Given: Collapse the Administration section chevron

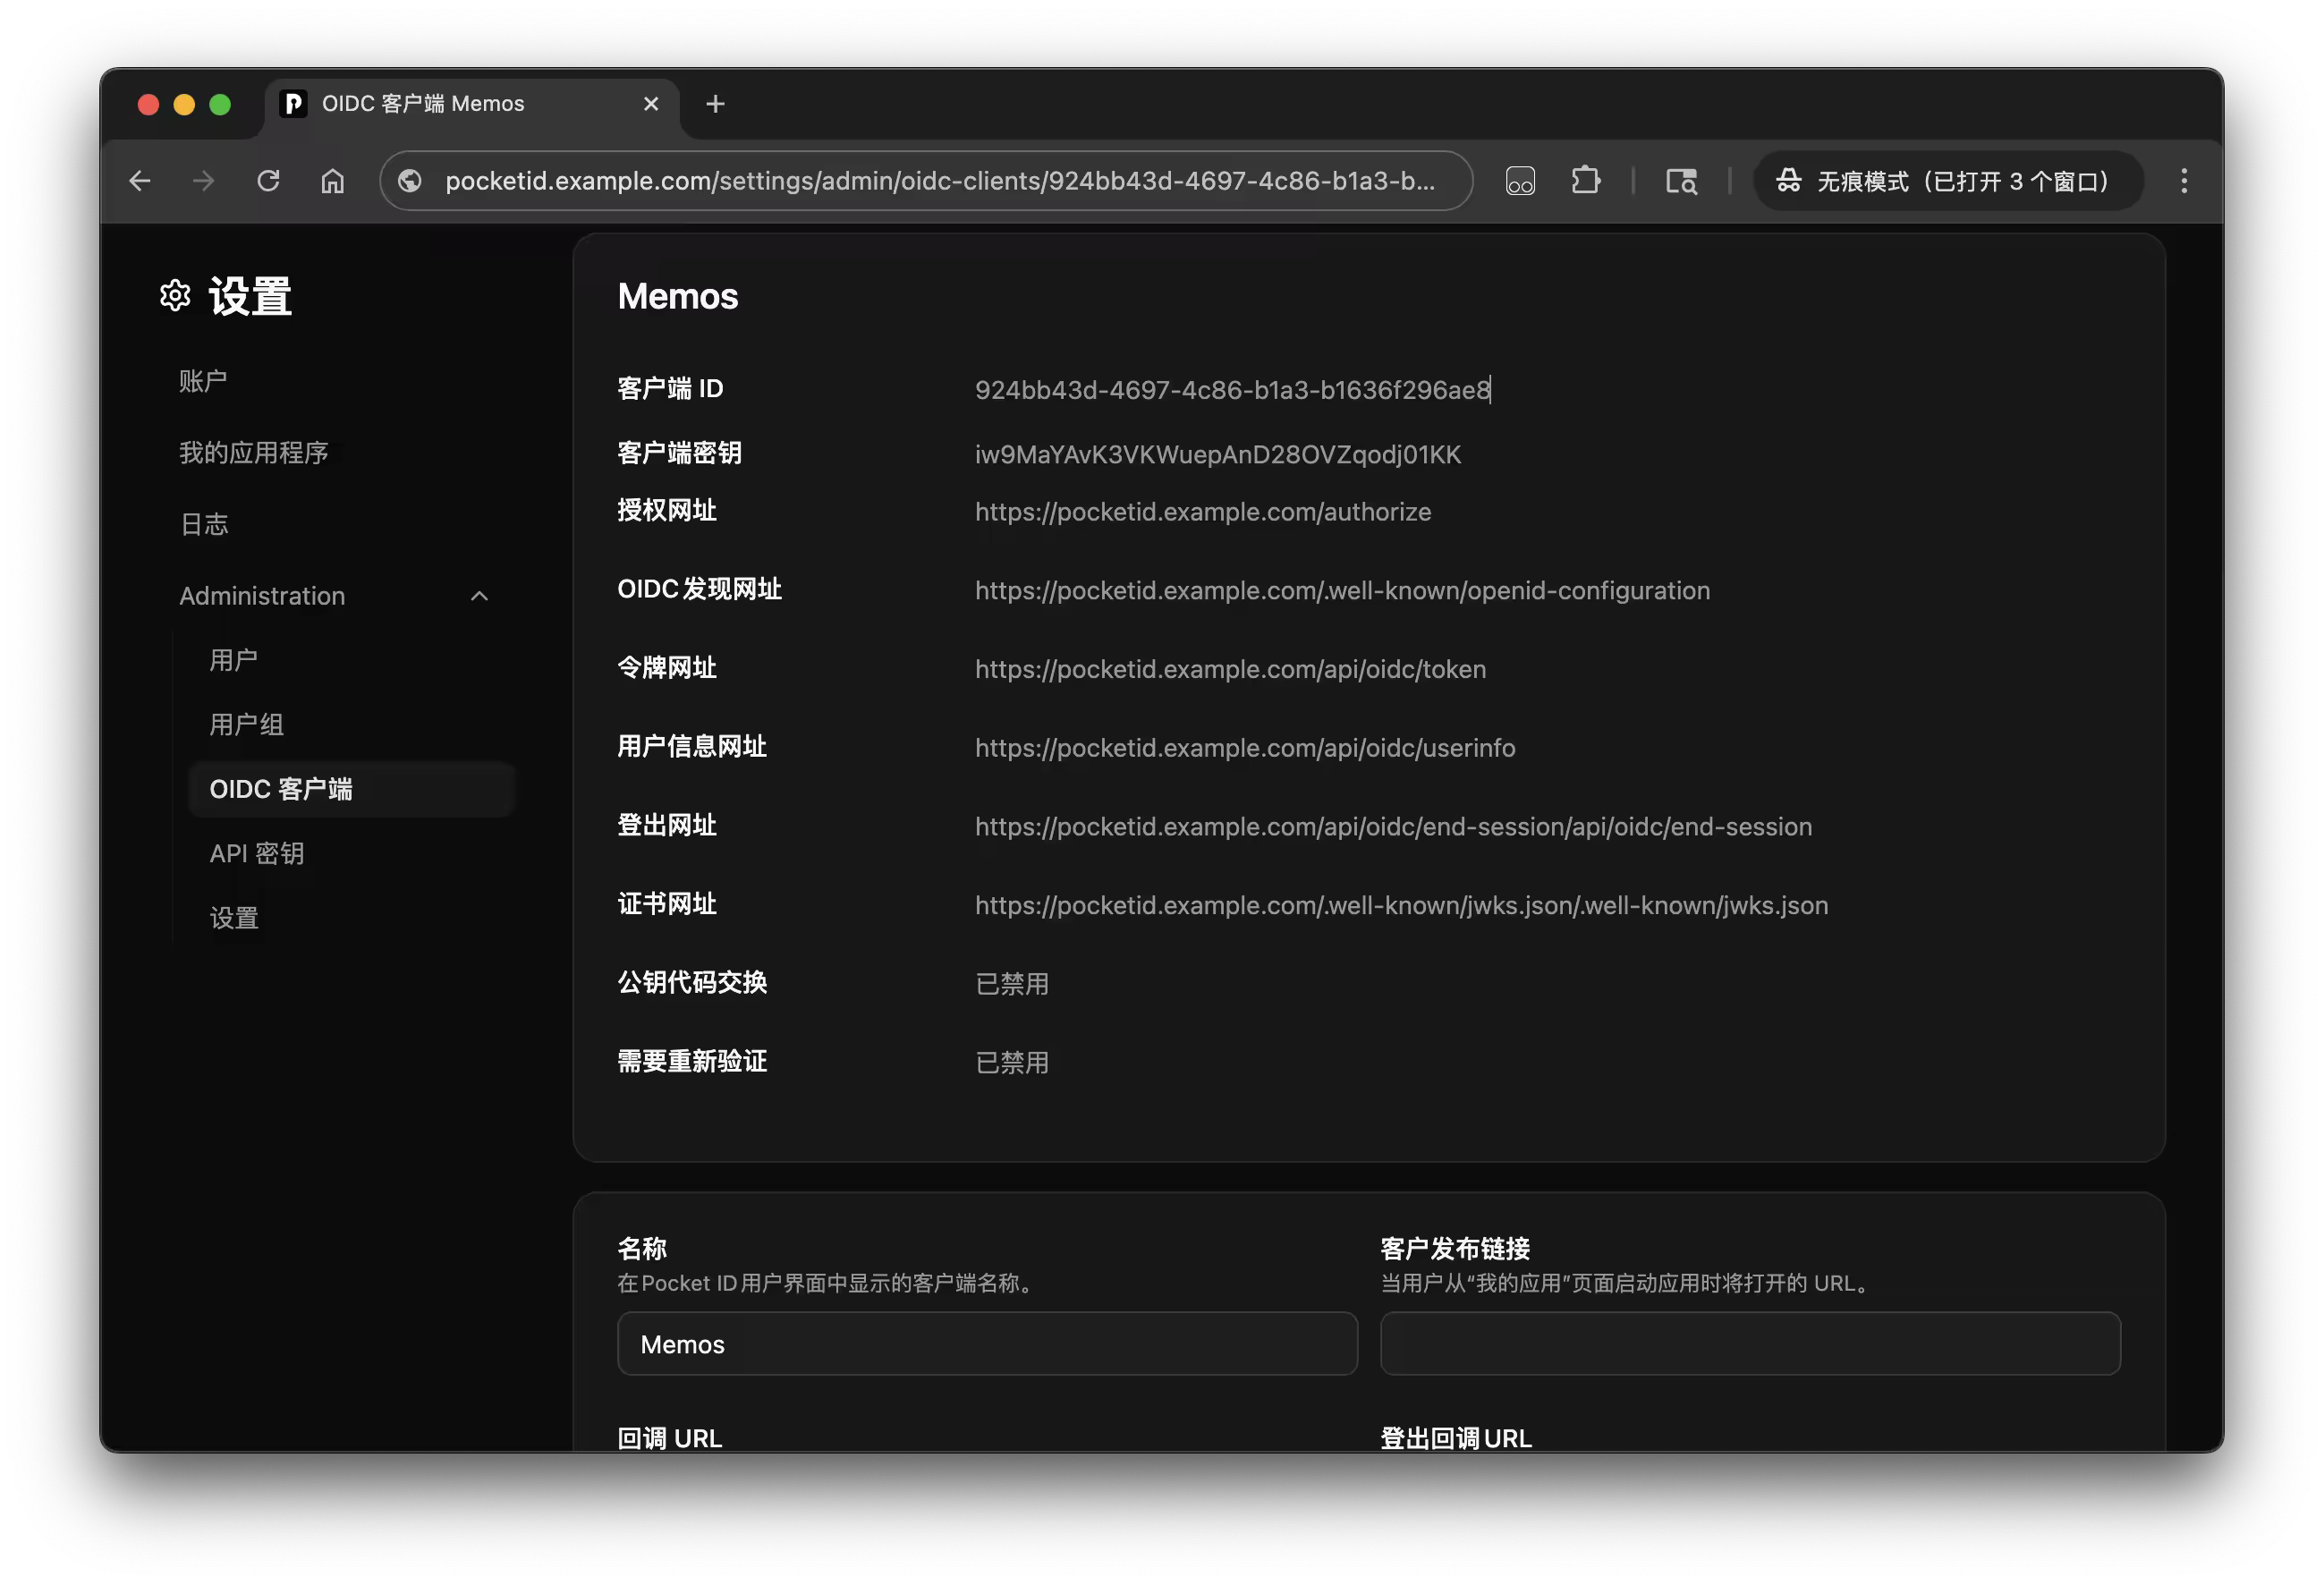Looking at the screenshot, I should point(480,596).
